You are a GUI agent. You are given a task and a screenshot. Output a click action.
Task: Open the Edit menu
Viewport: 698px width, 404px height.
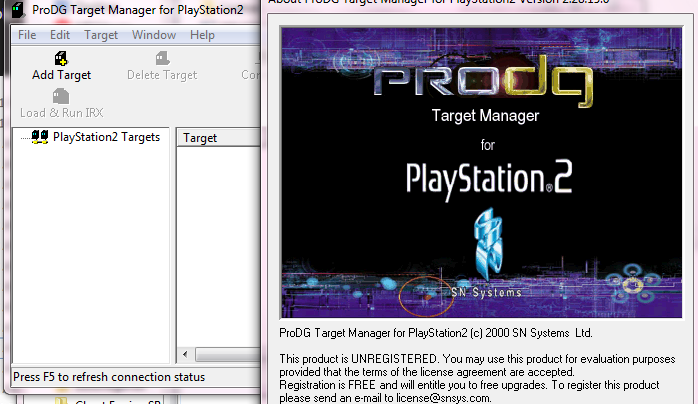[60, 35]
